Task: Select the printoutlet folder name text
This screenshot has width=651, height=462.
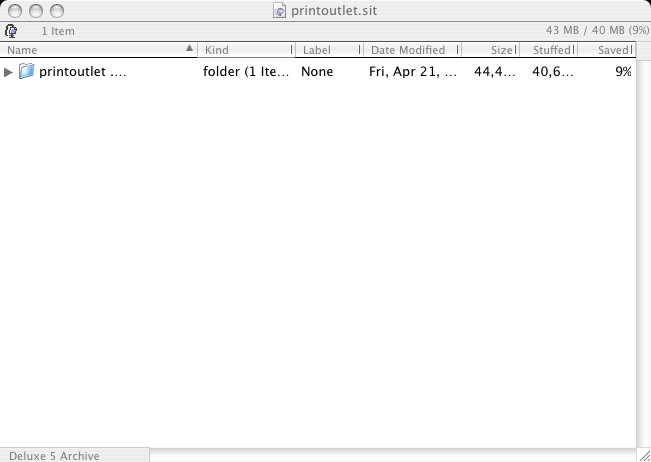Action: (x=83, y=72)
